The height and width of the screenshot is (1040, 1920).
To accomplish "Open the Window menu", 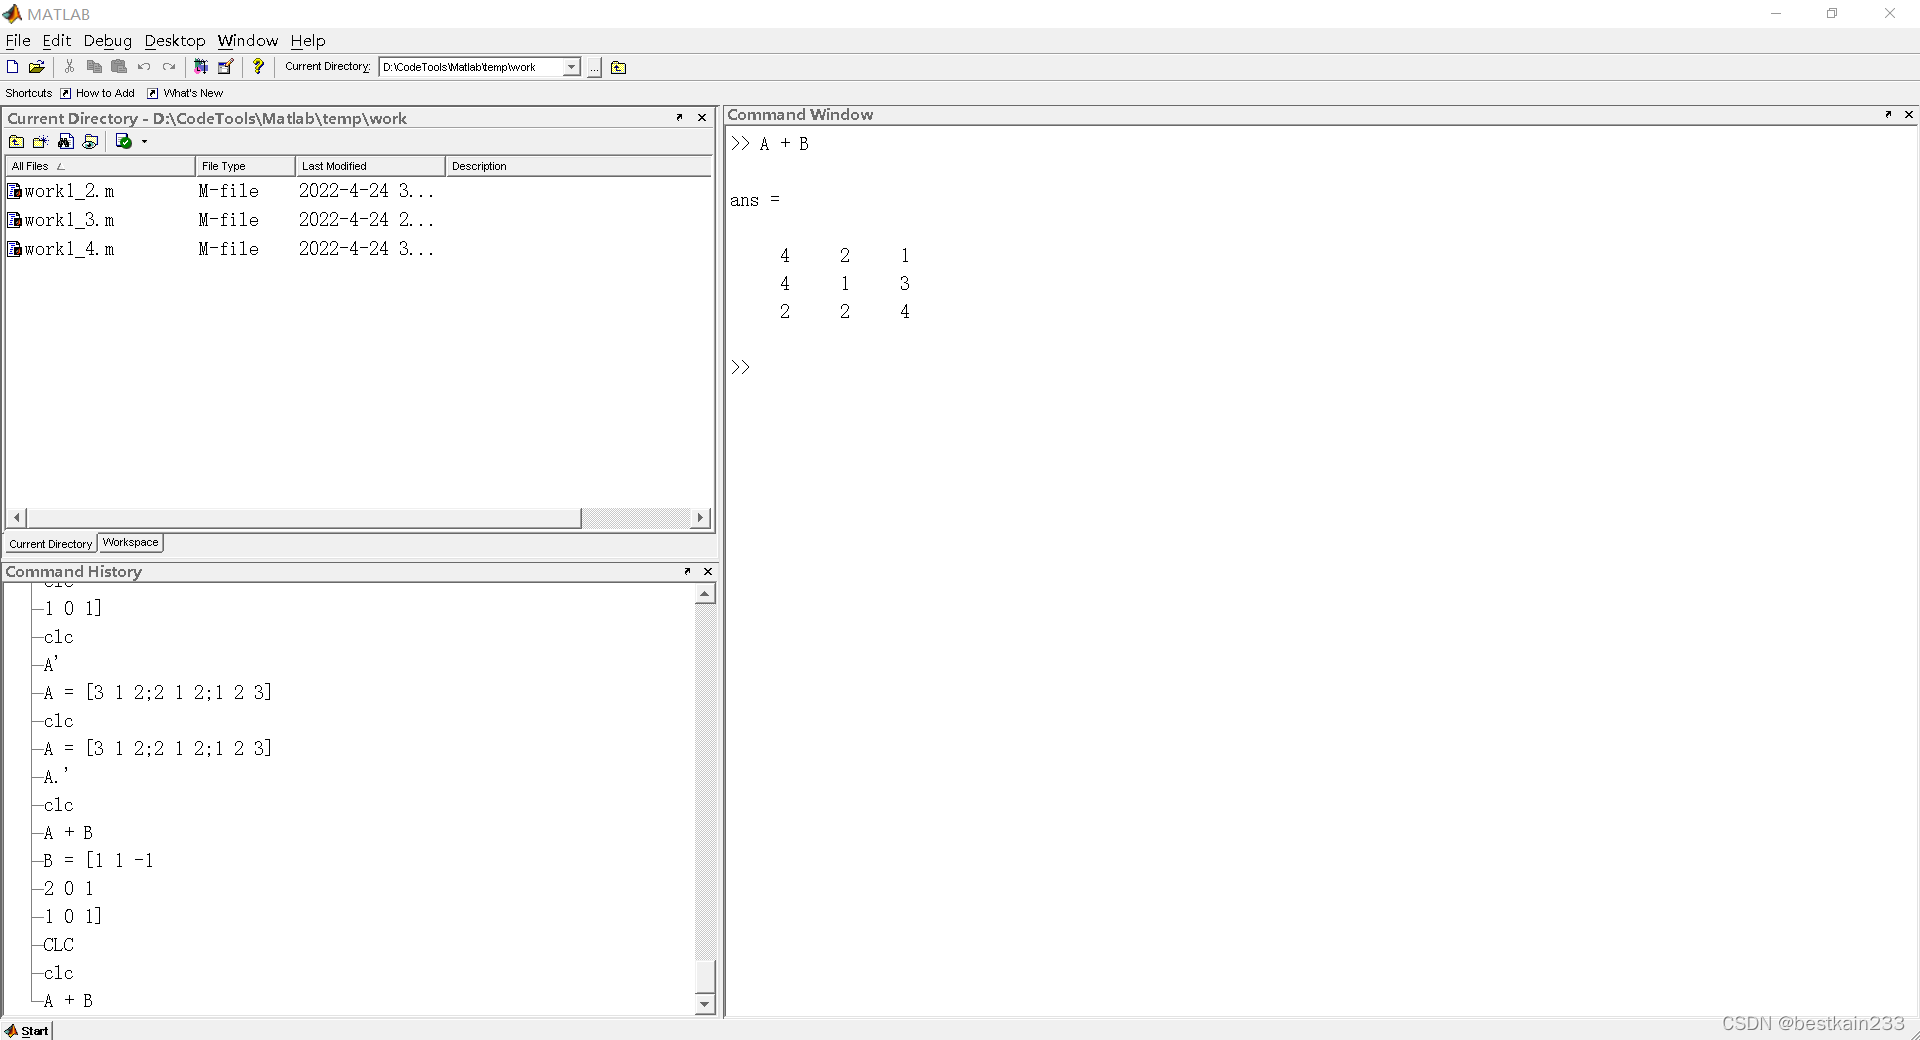I will tap(248, 40).
